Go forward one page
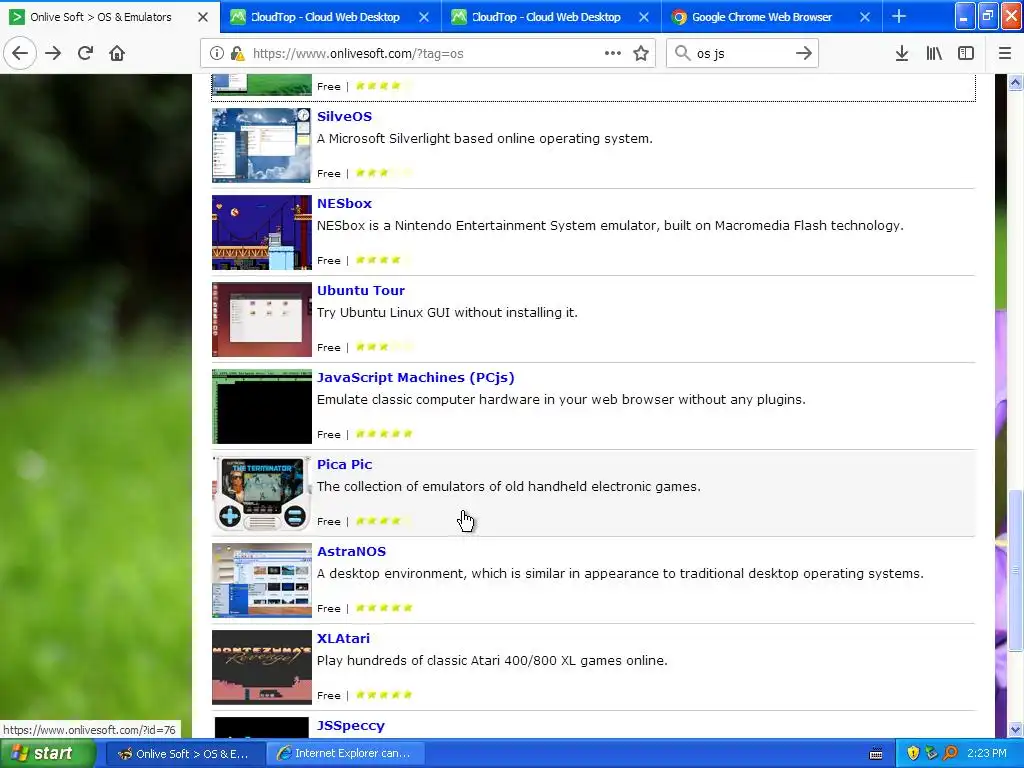This screenshot has height=768, width=1024. [x=53, y=54]
